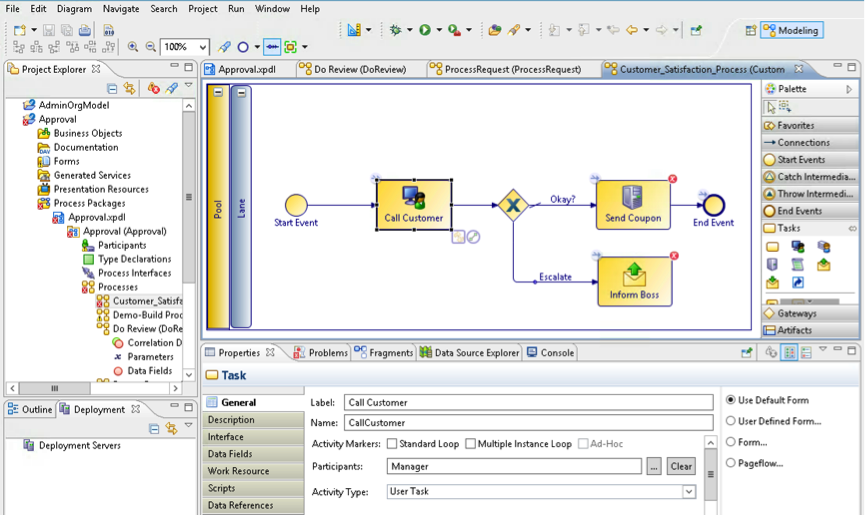Open the zoom percentage dropdown
This screenshot has height=516, width=865.
point(203,47)
